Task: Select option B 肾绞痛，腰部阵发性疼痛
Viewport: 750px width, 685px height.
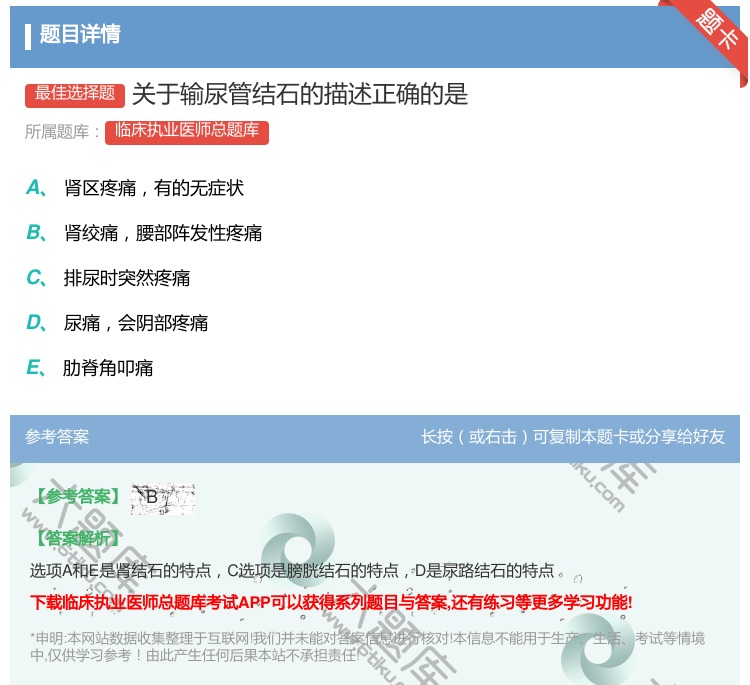Action: 144,233
